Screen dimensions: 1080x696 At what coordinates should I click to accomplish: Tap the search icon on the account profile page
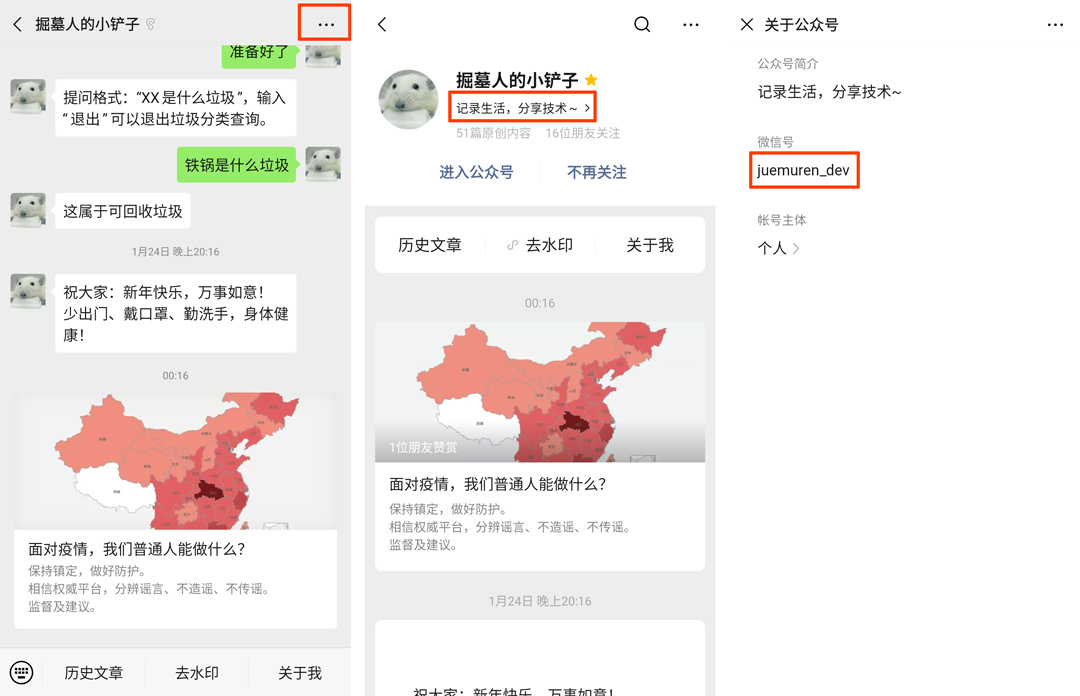point(641,23)
